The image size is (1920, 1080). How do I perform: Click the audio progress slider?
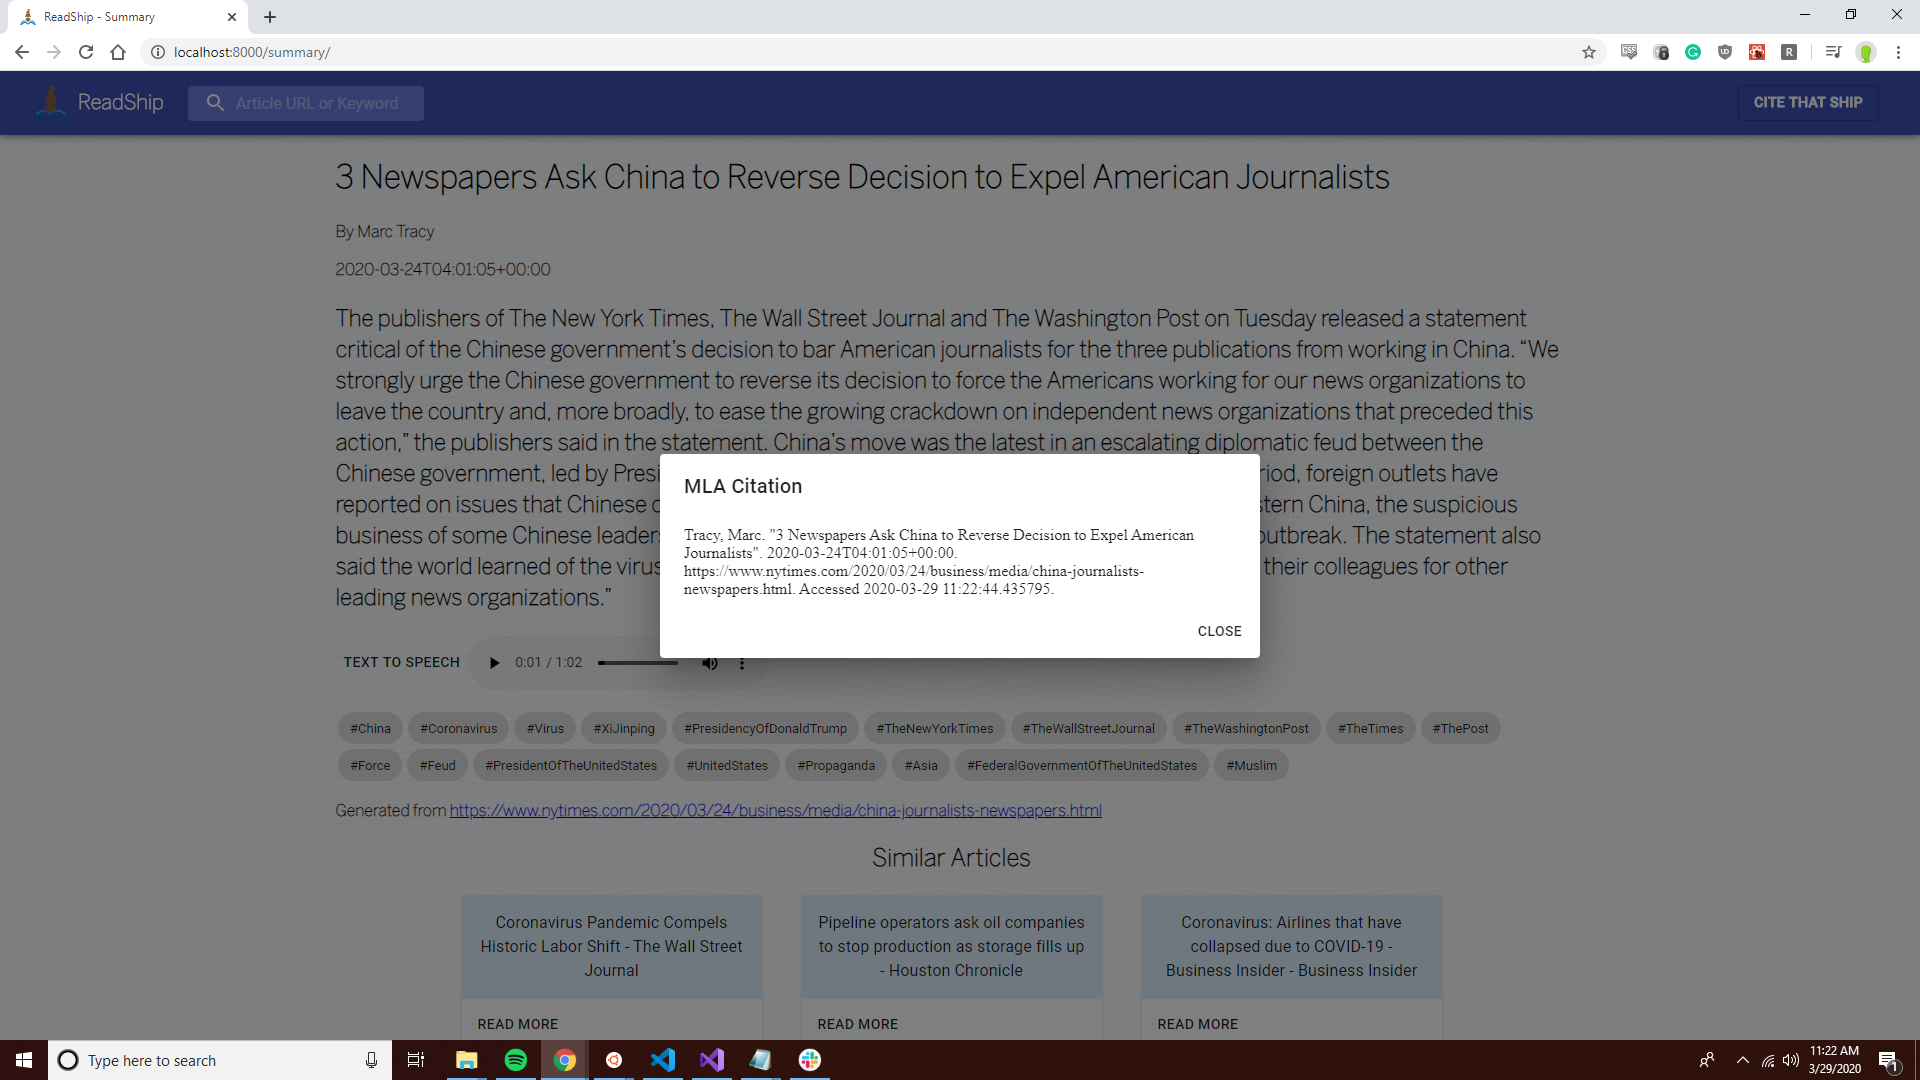pos(638,663)
